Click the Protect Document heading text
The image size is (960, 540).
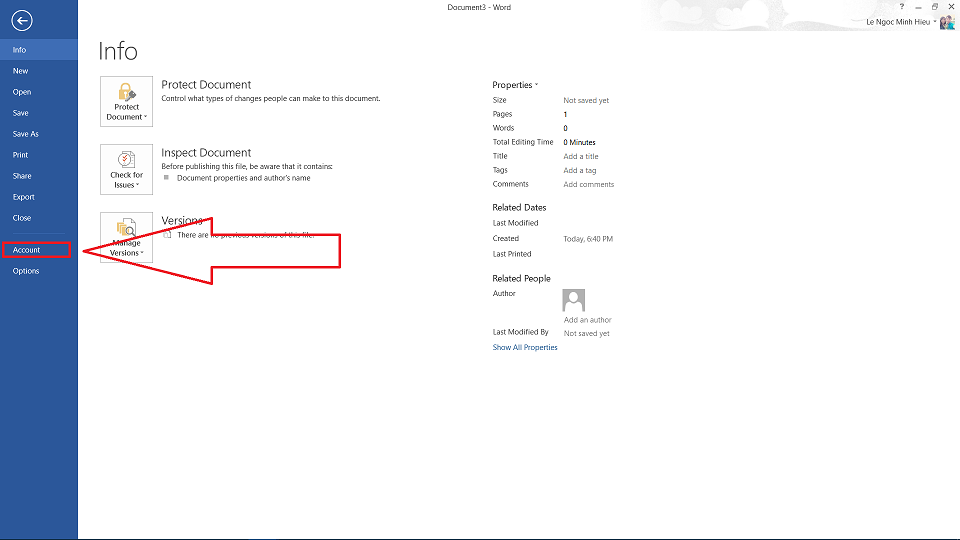point(206,84)
